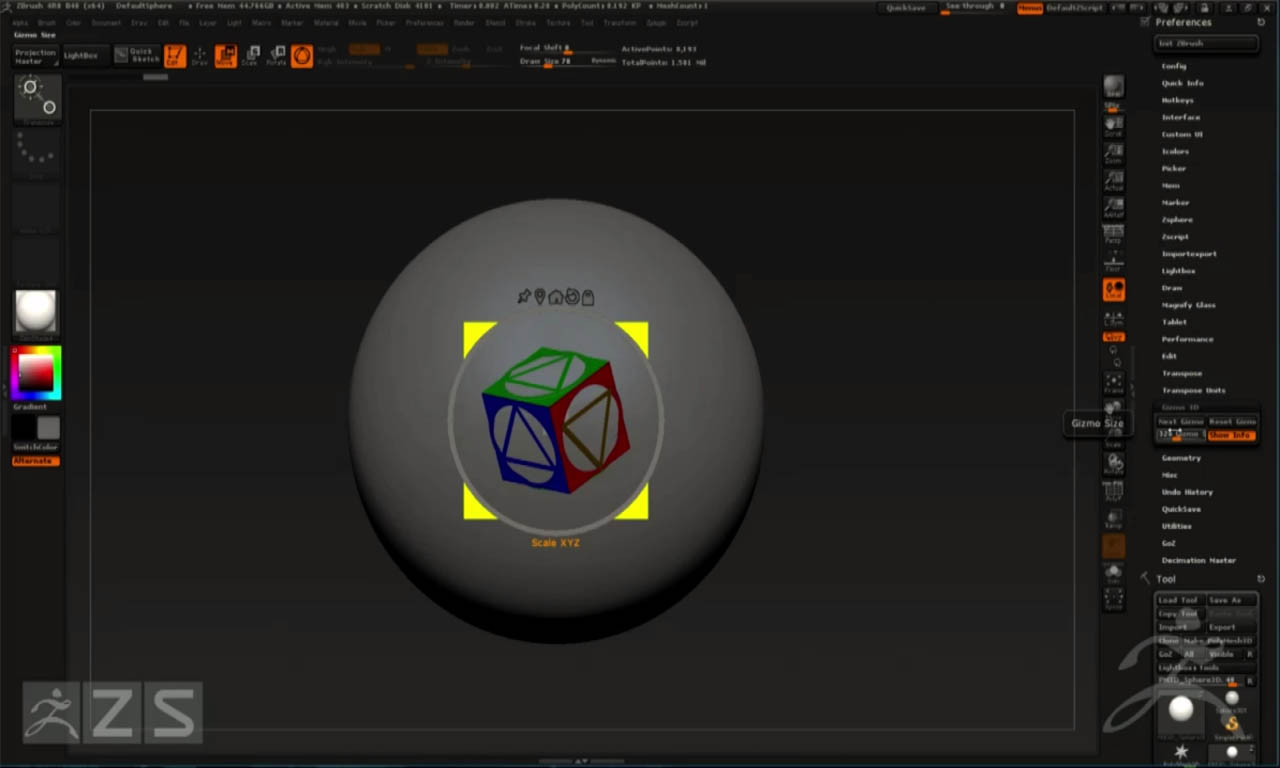Click the gizmo location marker icon
This screenshot has width=1280, height=768.
point(540,296)
